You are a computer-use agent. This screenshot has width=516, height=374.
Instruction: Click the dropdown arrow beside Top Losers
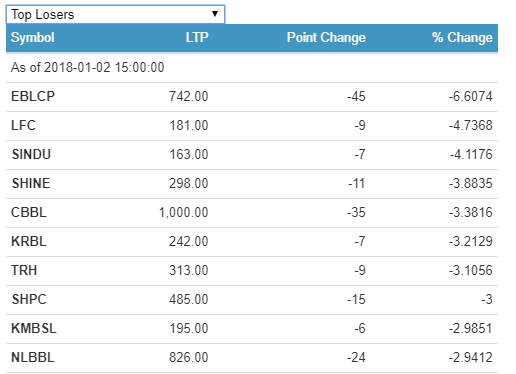coord(215,14)
